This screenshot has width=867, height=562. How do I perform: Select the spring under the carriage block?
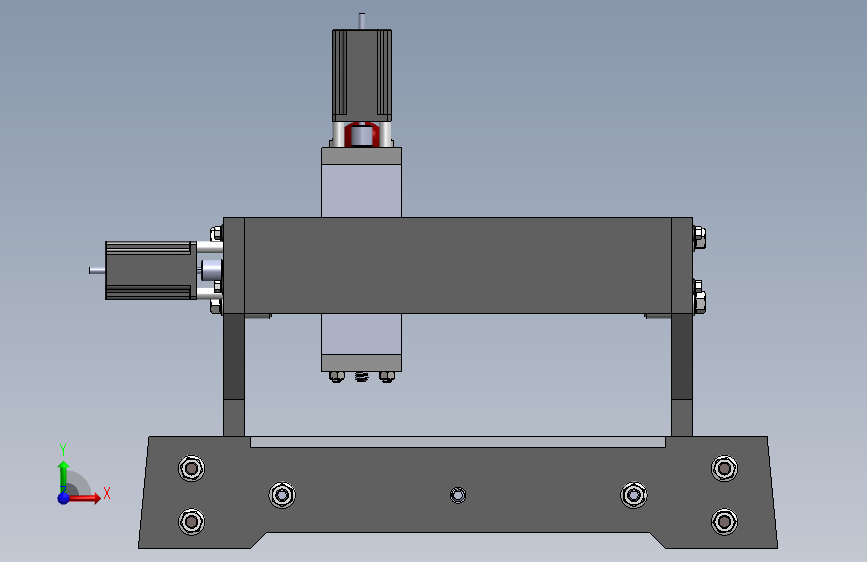[x=361, y=377]
